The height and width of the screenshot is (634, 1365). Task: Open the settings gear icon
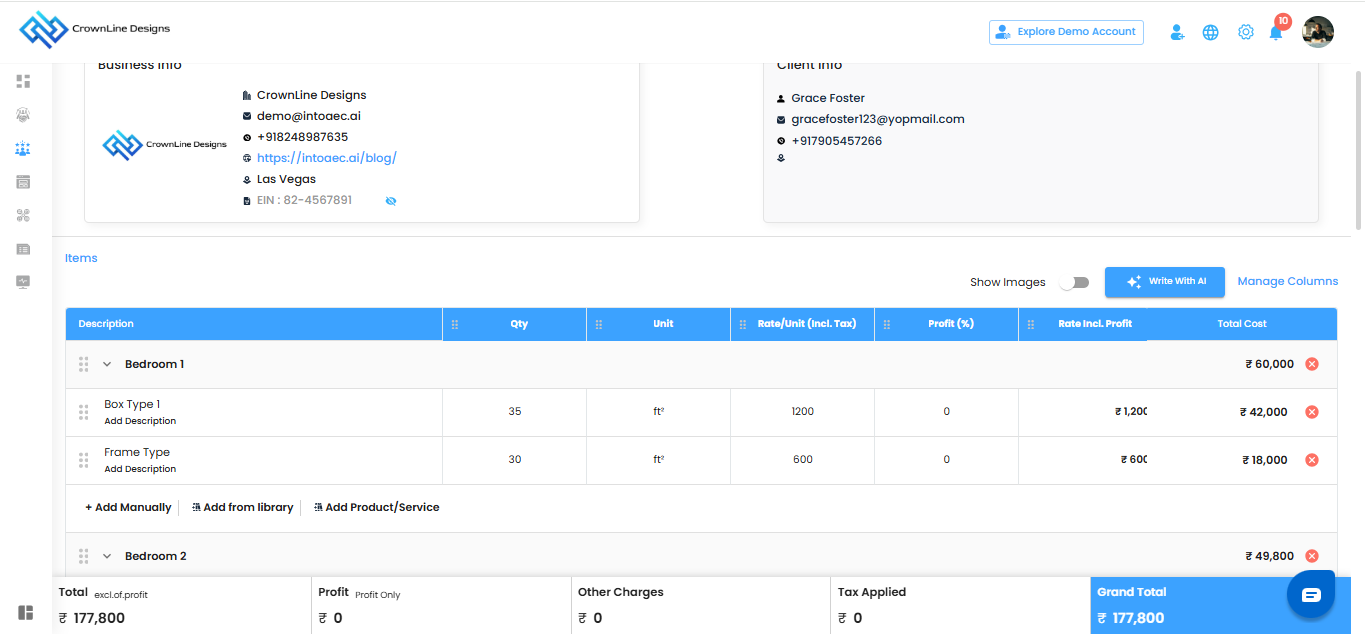[1245, 32]
